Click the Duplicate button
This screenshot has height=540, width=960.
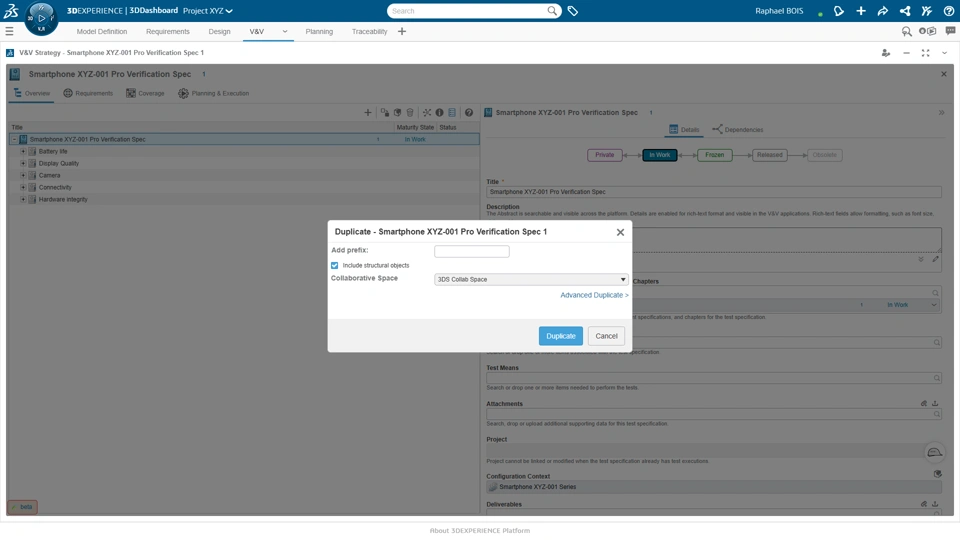(561, 336)
